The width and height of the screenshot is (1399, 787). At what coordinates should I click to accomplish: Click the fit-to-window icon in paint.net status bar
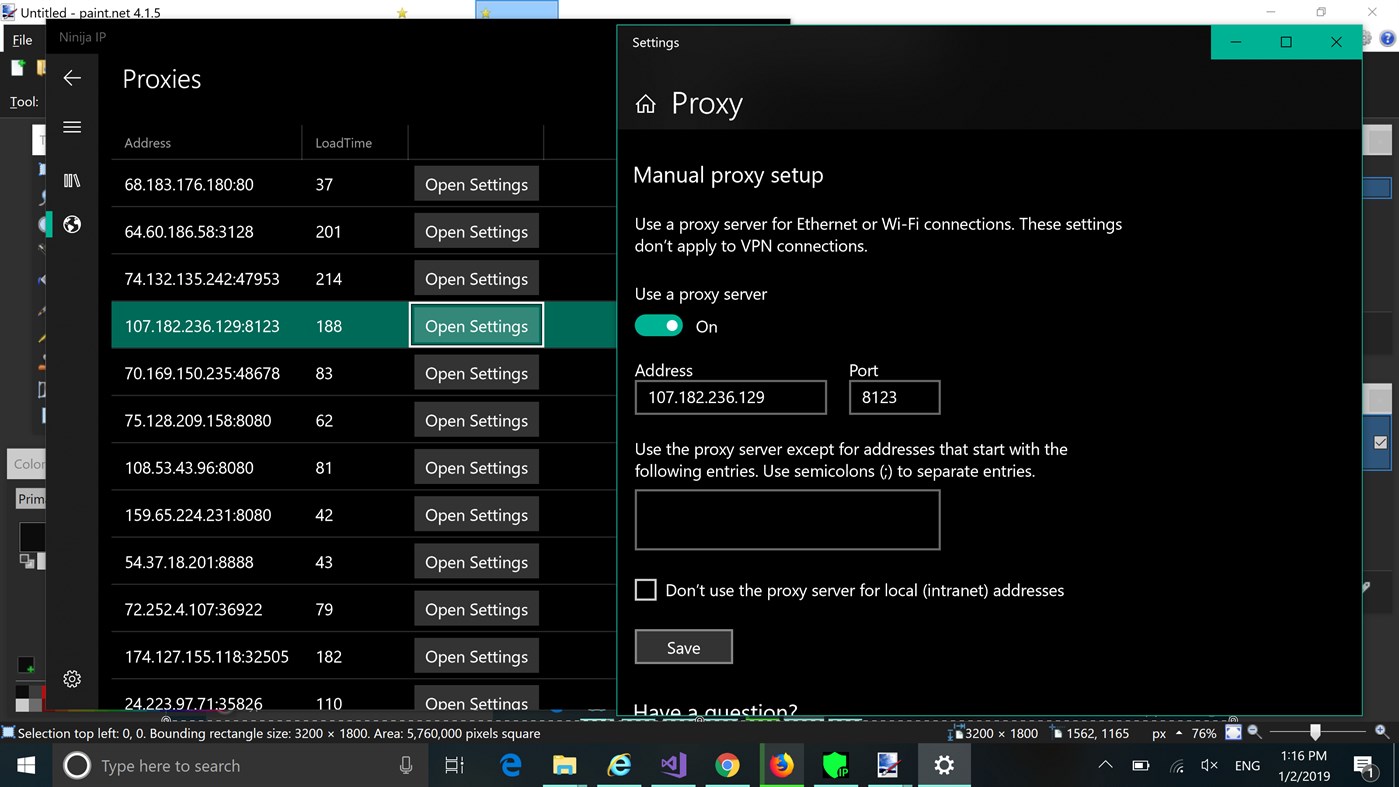(1233, 733)
